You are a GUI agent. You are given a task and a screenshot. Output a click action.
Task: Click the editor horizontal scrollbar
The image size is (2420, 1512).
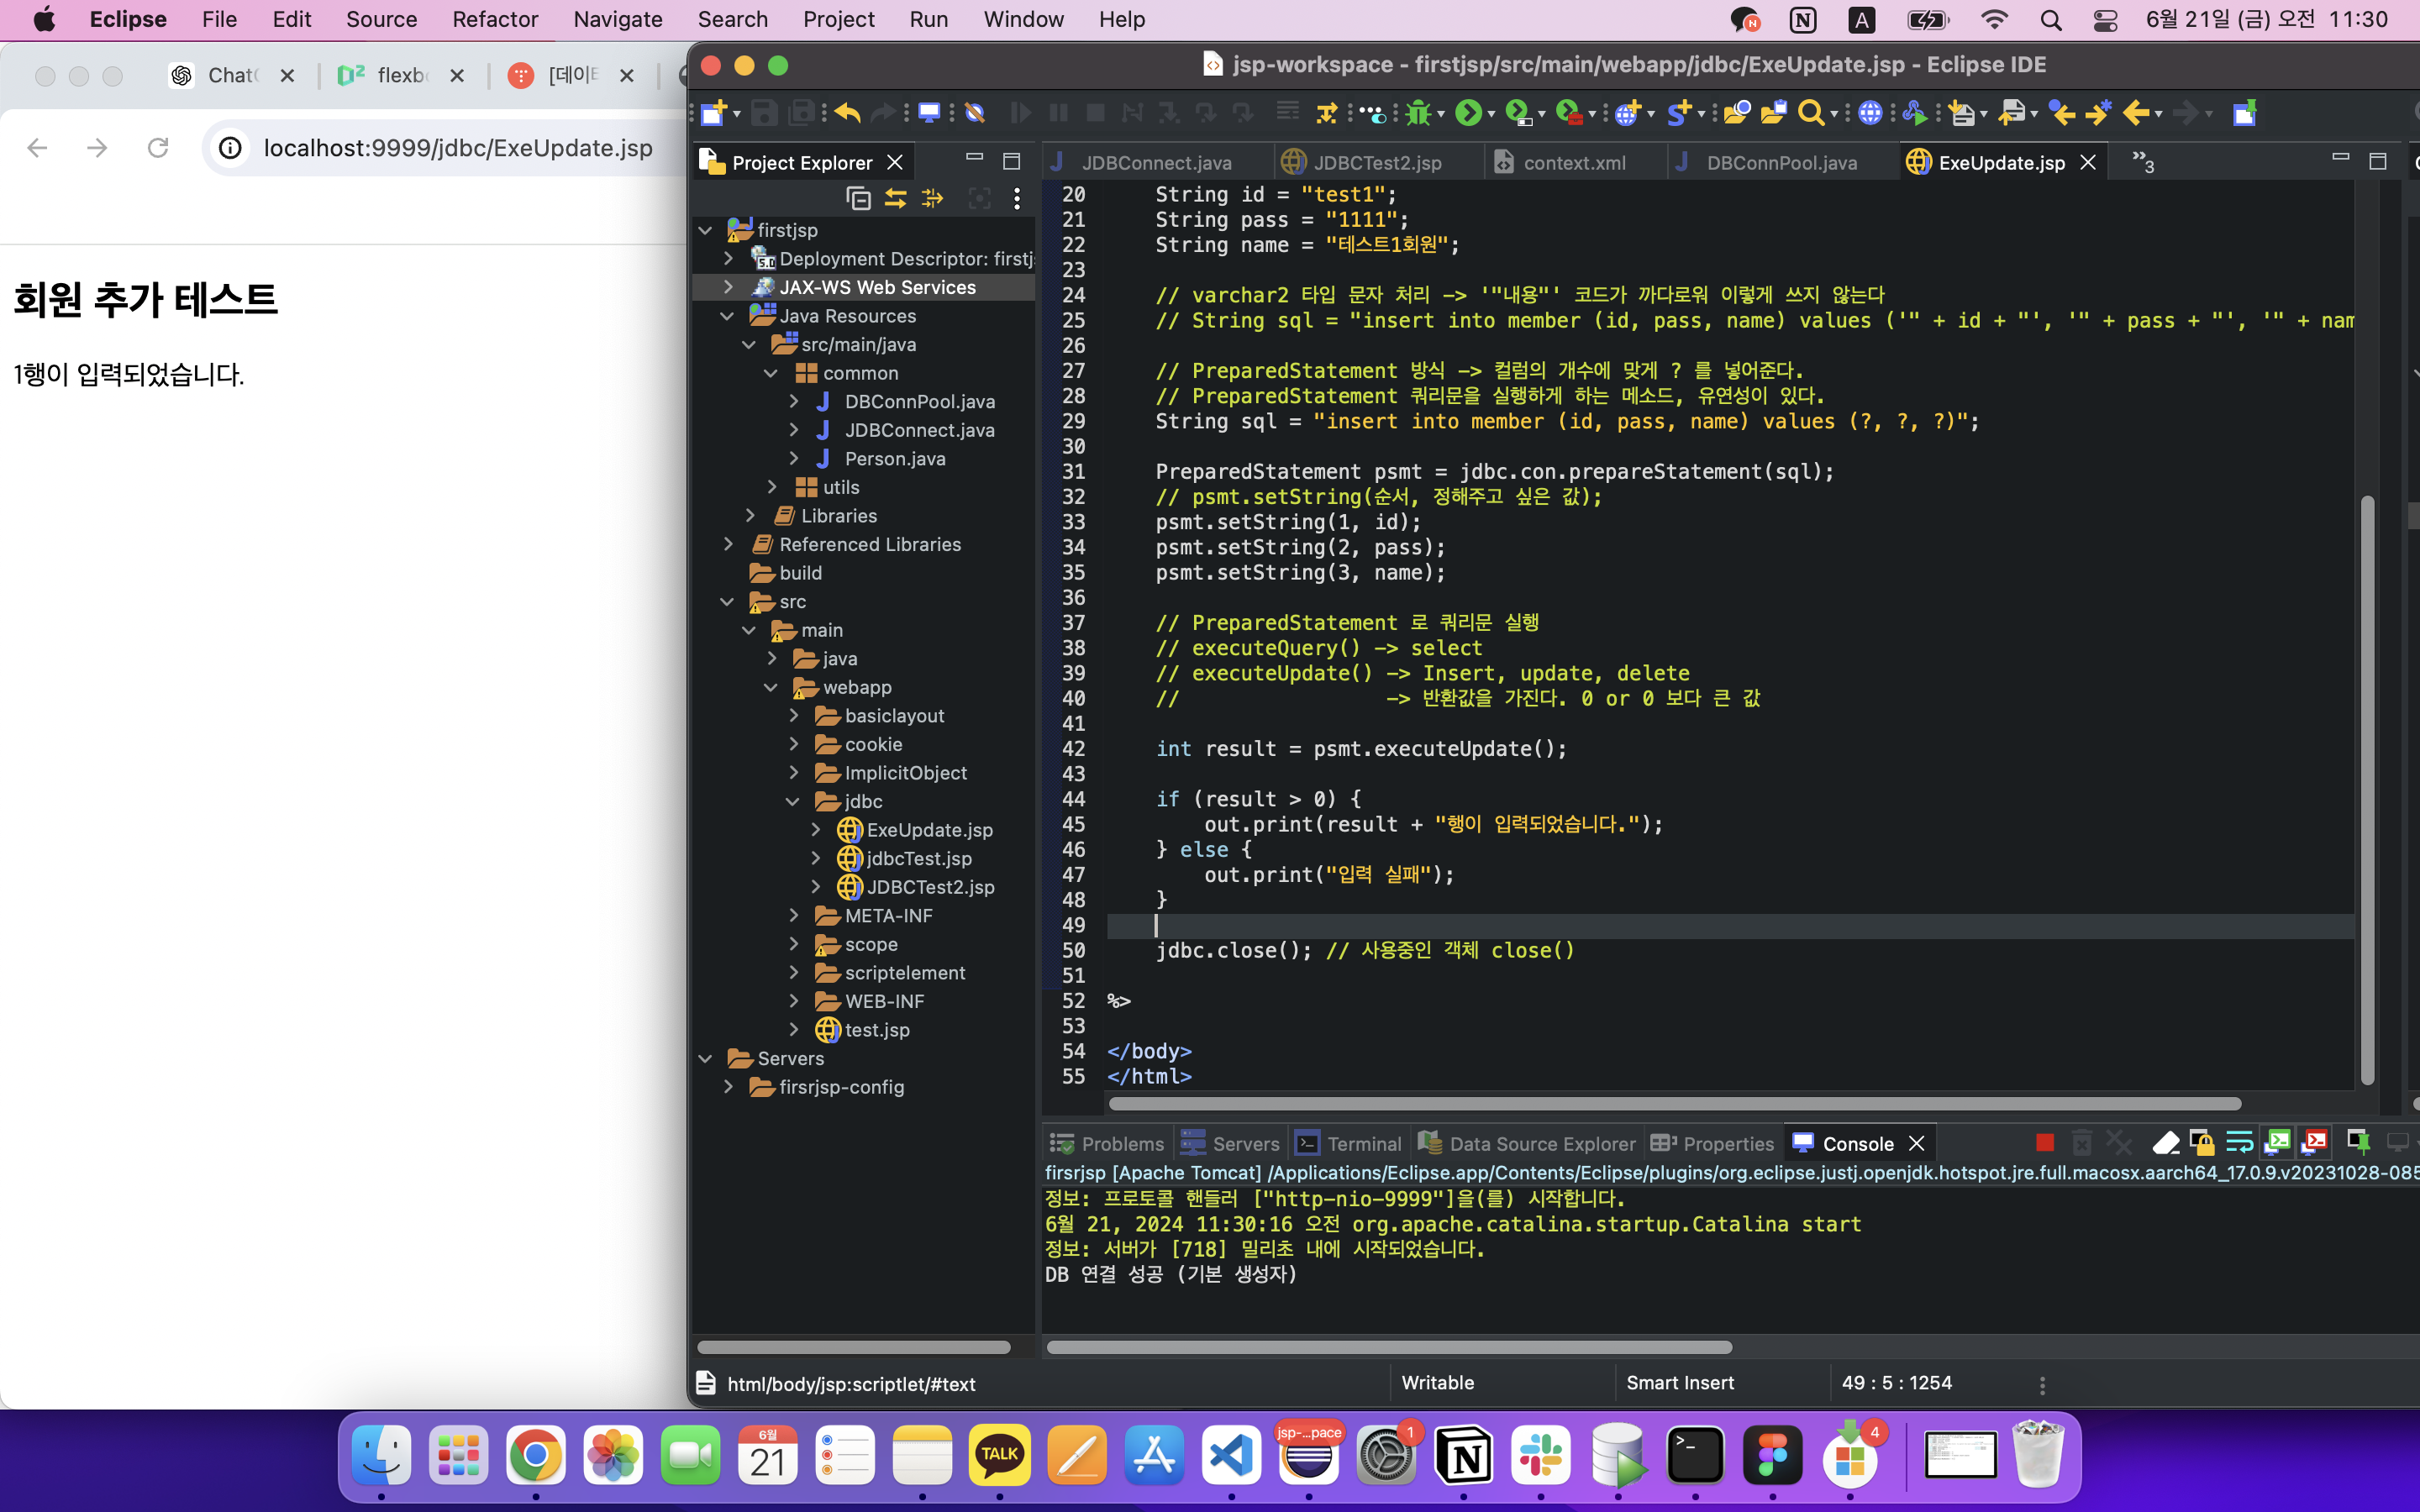[x=1674, y=1103]
